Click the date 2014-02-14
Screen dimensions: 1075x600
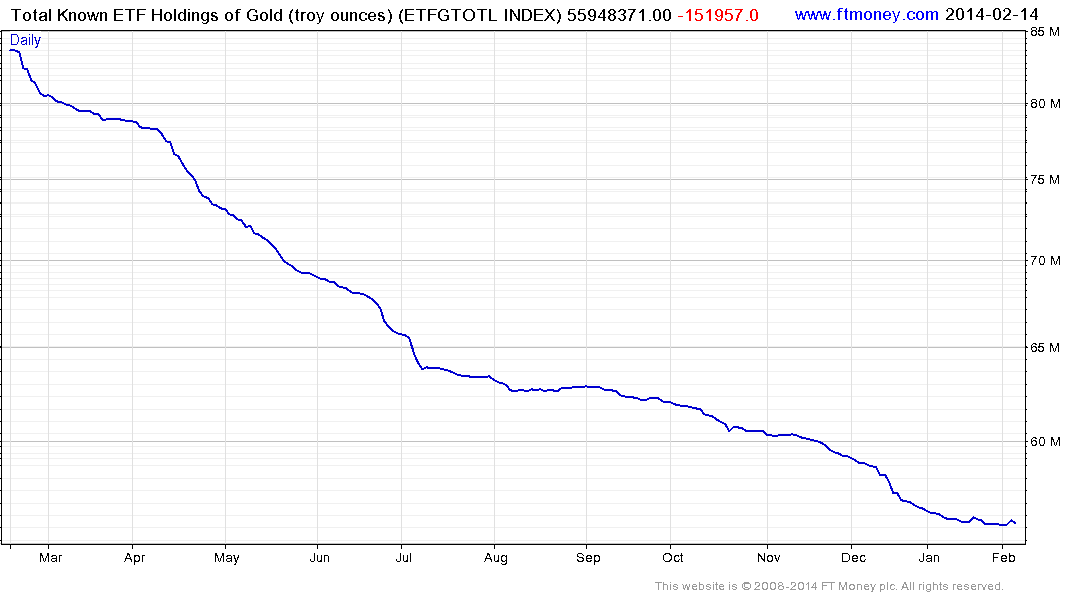click(x=991, y=14)
